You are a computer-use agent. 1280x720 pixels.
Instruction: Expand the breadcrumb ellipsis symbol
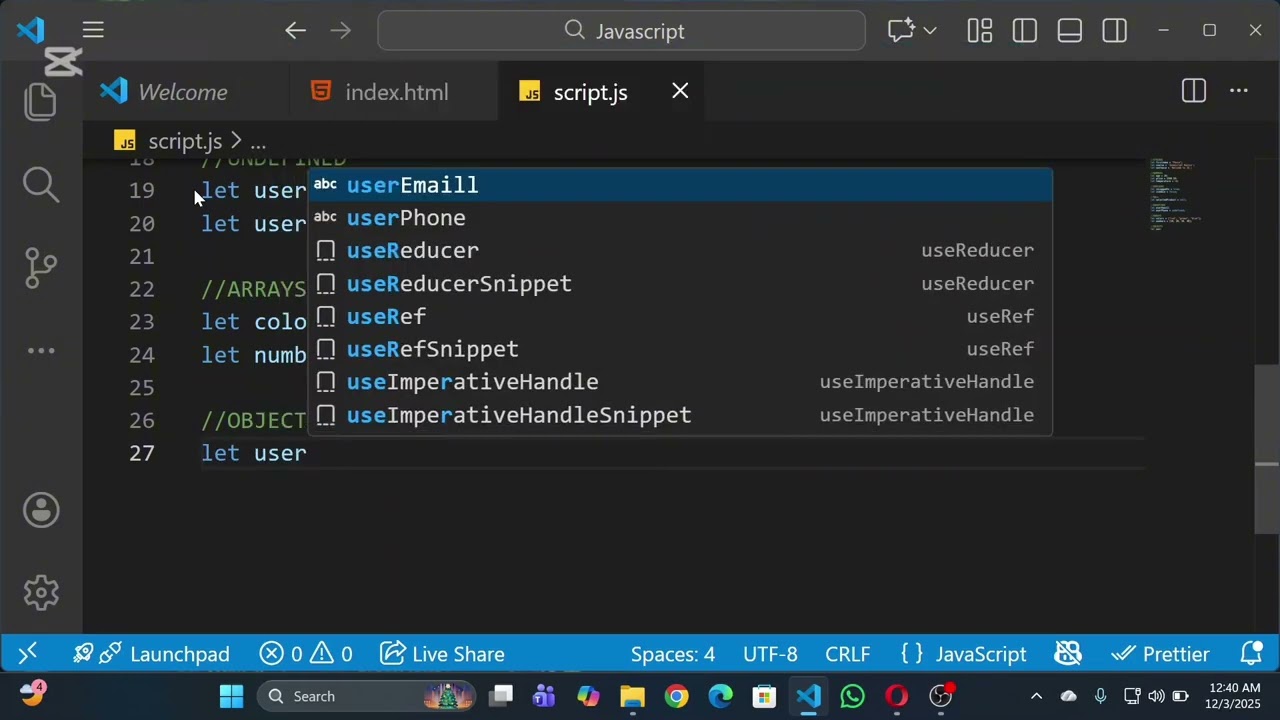click(258, 142)
